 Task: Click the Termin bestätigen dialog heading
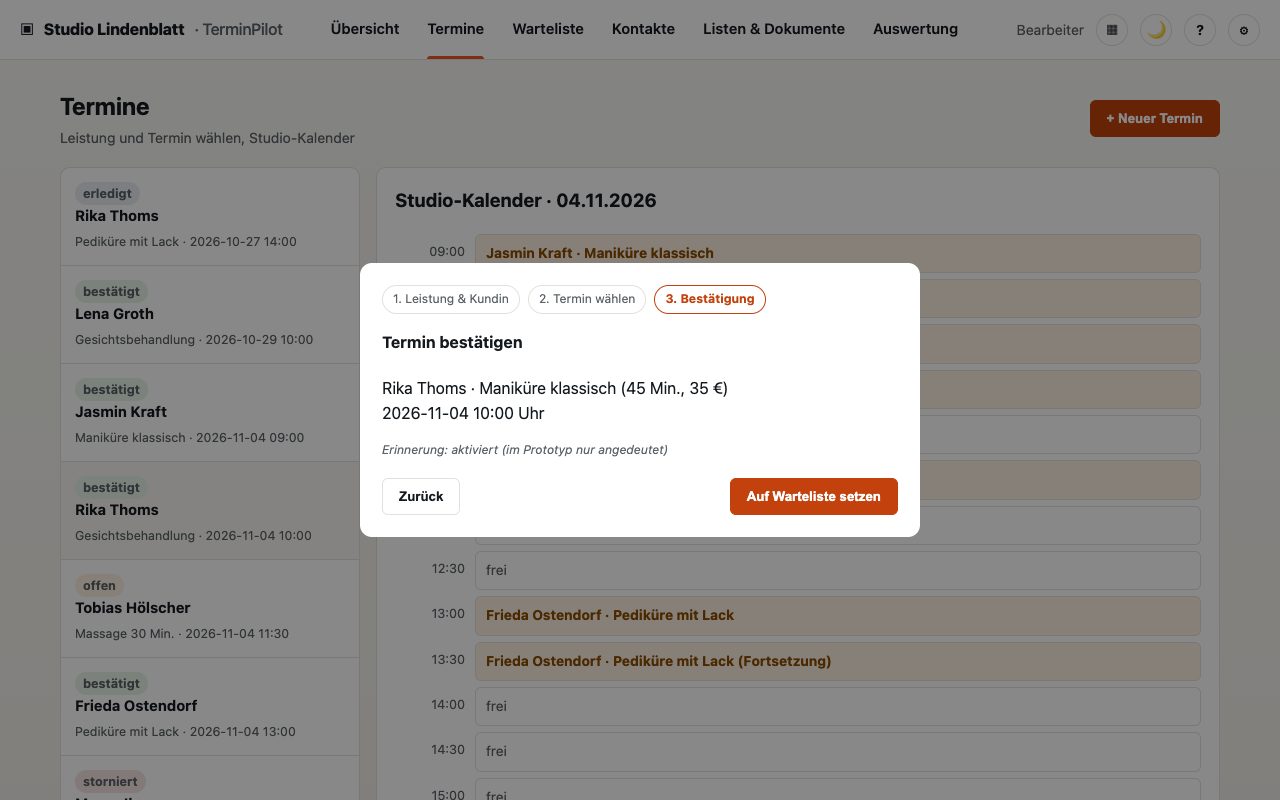(452, 342)
